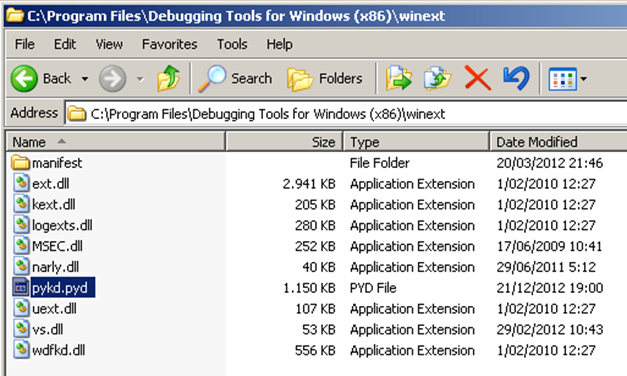This screenshot has height=376, width=627.
Task: Select the MSEC.dll file icon
Action: coord(21,246)
